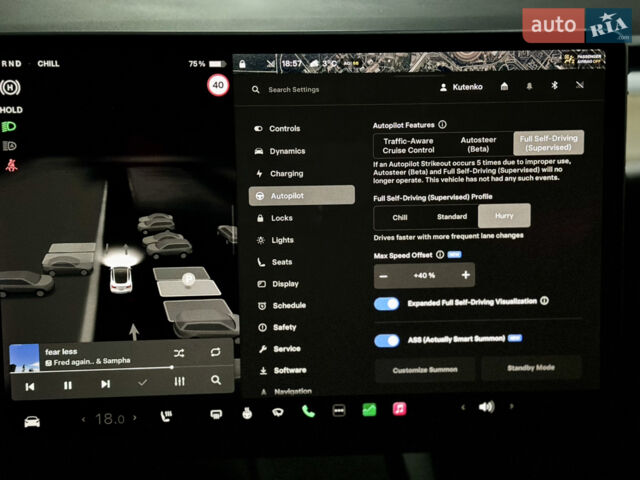Click the Standby Mode button

point(531,368)
